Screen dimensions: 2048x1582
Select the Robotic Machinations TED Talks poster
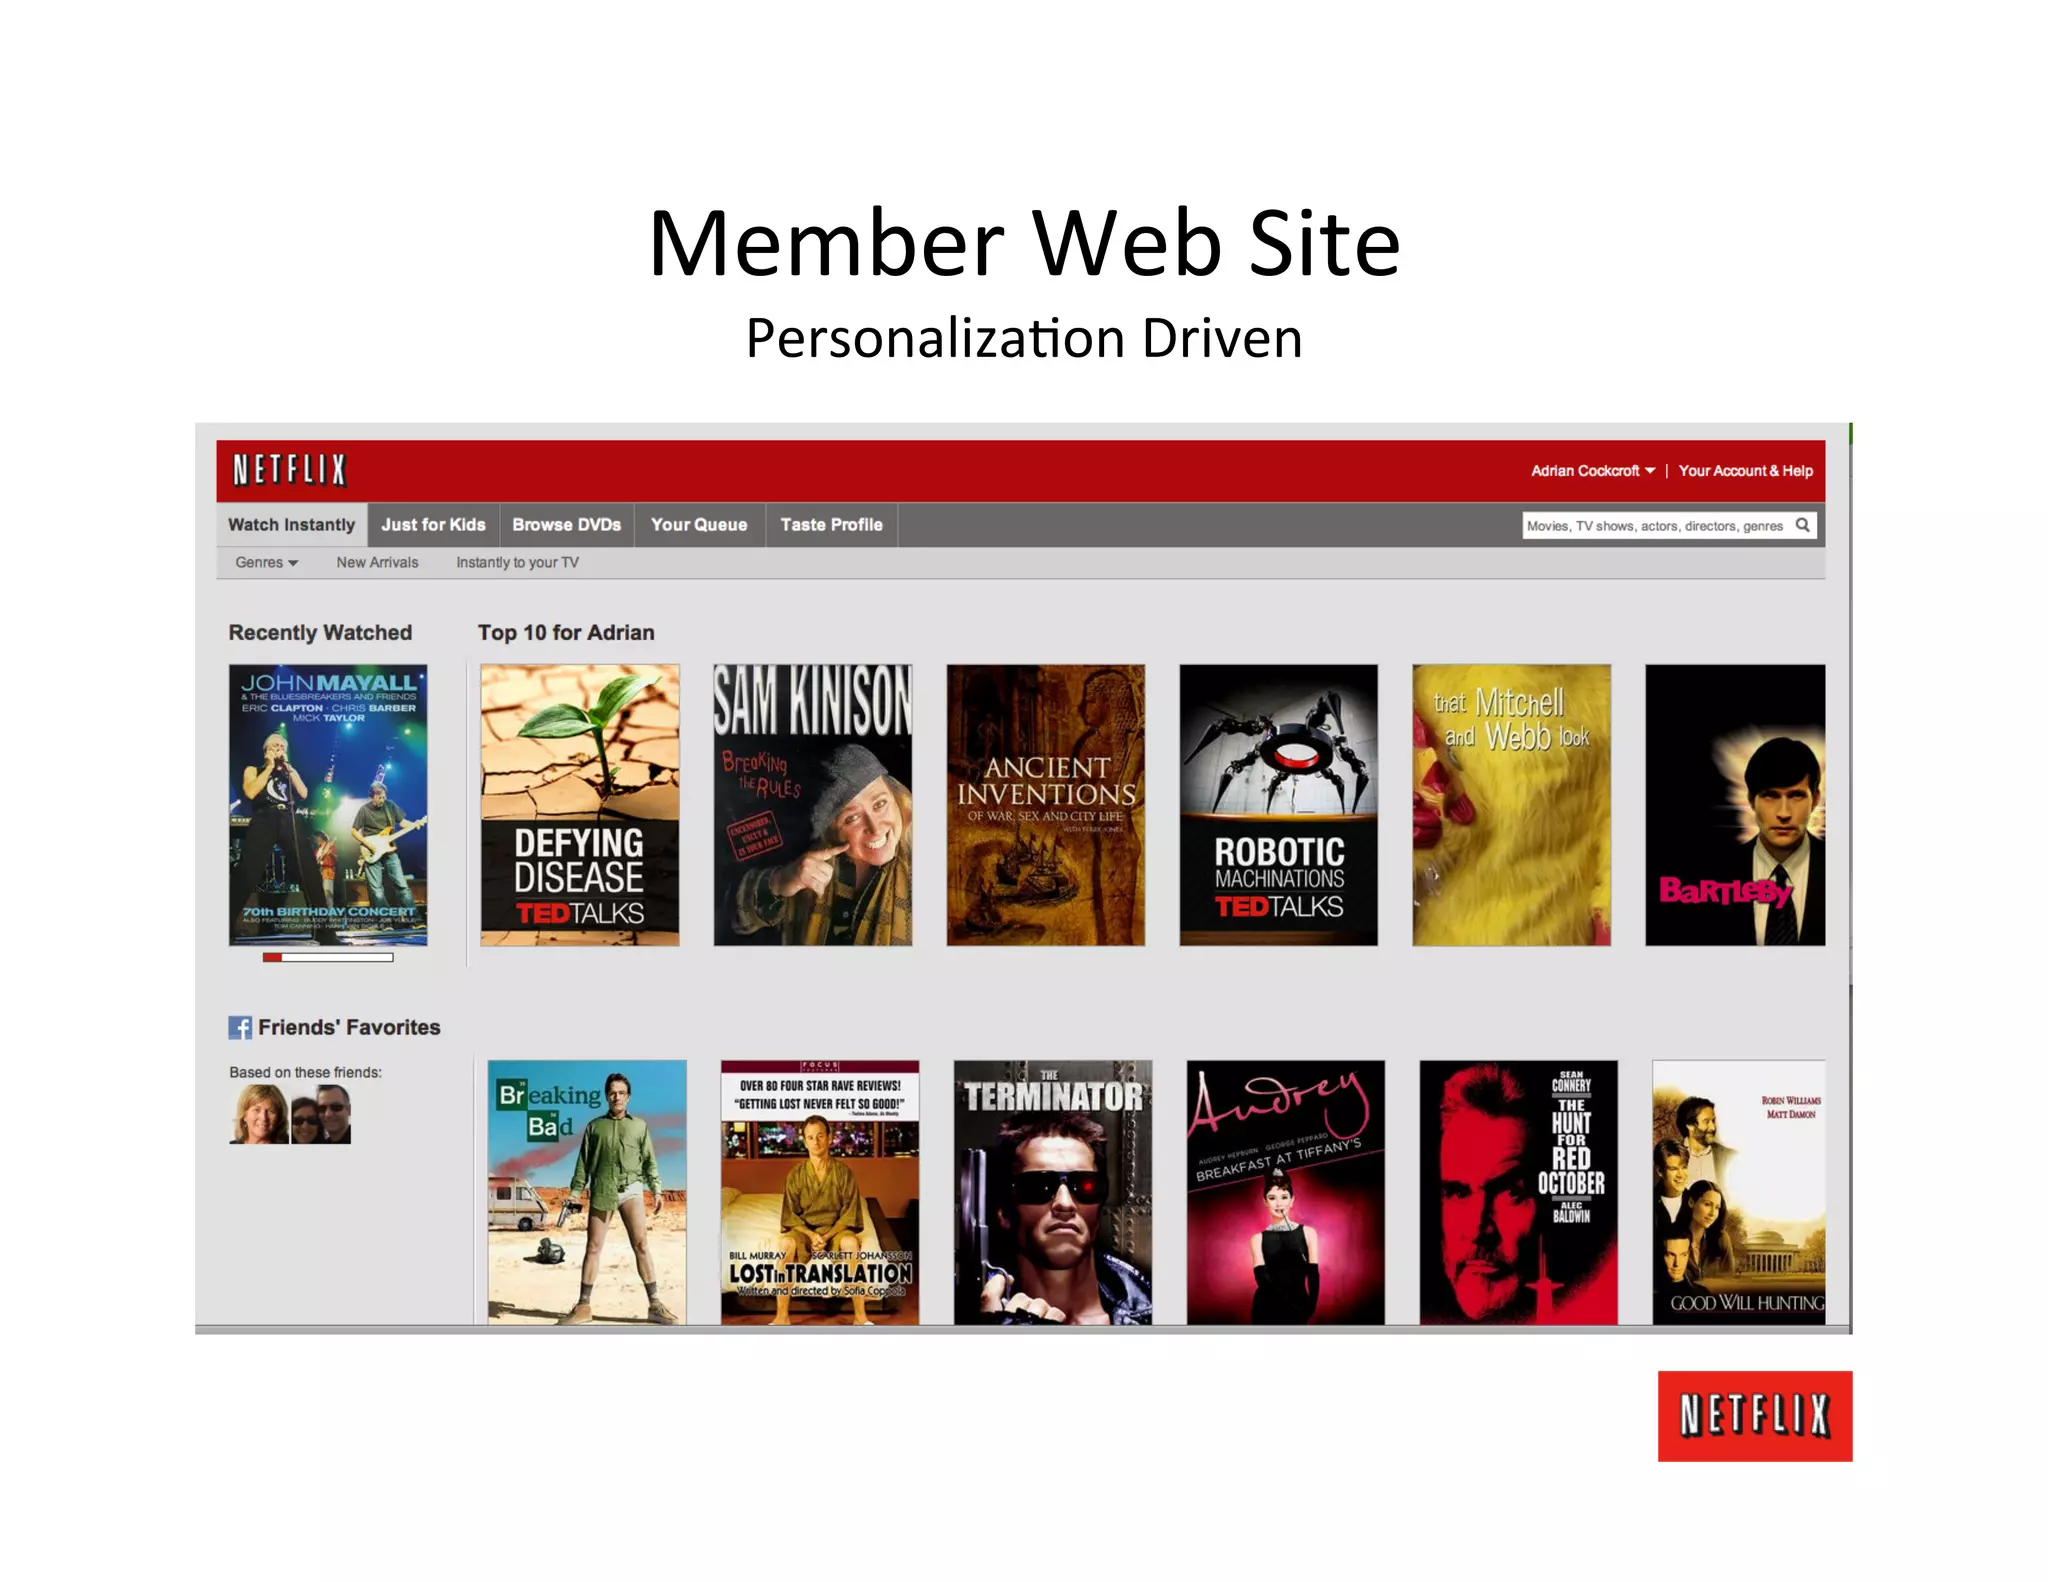point(1279,805)
